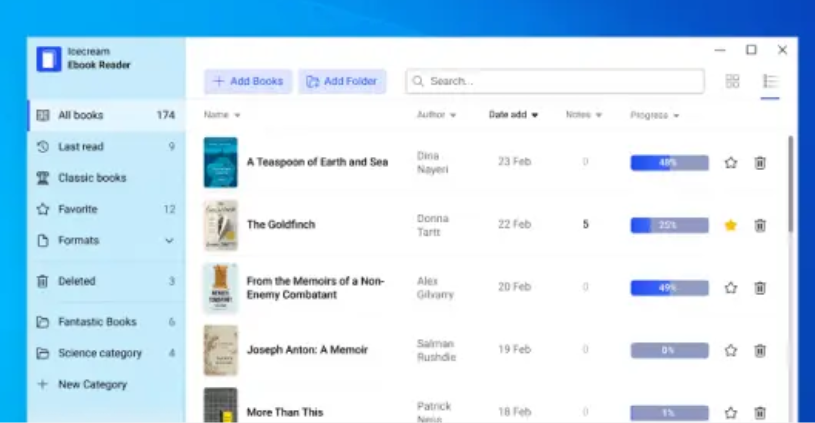The image size is (815, 423).
Task: Select Joseph Anton: A Memoir title
Action: 307,350
